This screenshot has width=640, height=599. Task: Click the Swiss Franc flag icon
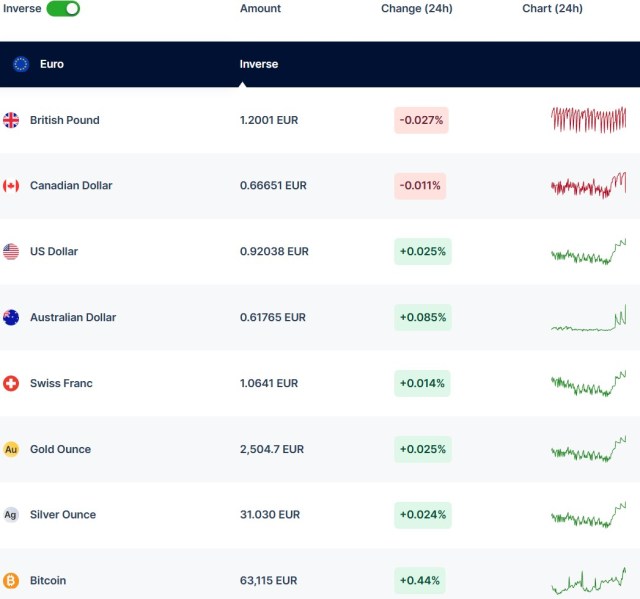[x=11, y=384]
